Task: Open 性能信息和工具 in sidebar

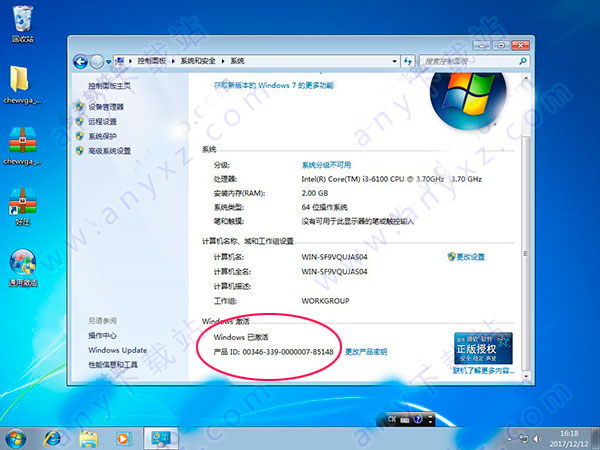Action: tap(113, 365)
